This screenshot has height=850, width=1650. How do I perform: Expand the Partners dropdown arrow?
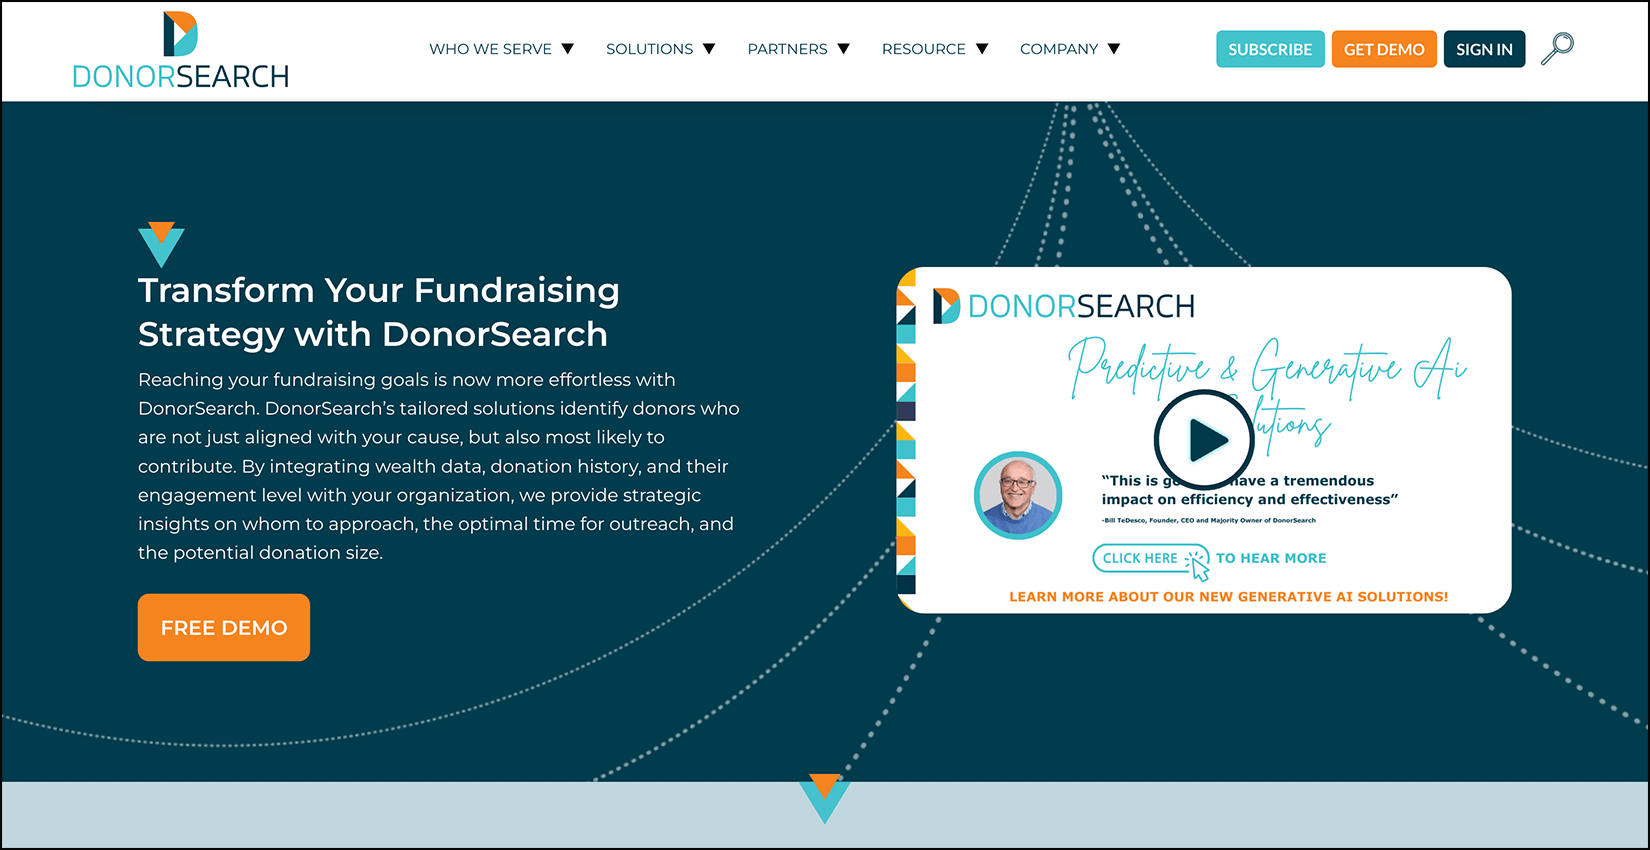click(844, 49)
